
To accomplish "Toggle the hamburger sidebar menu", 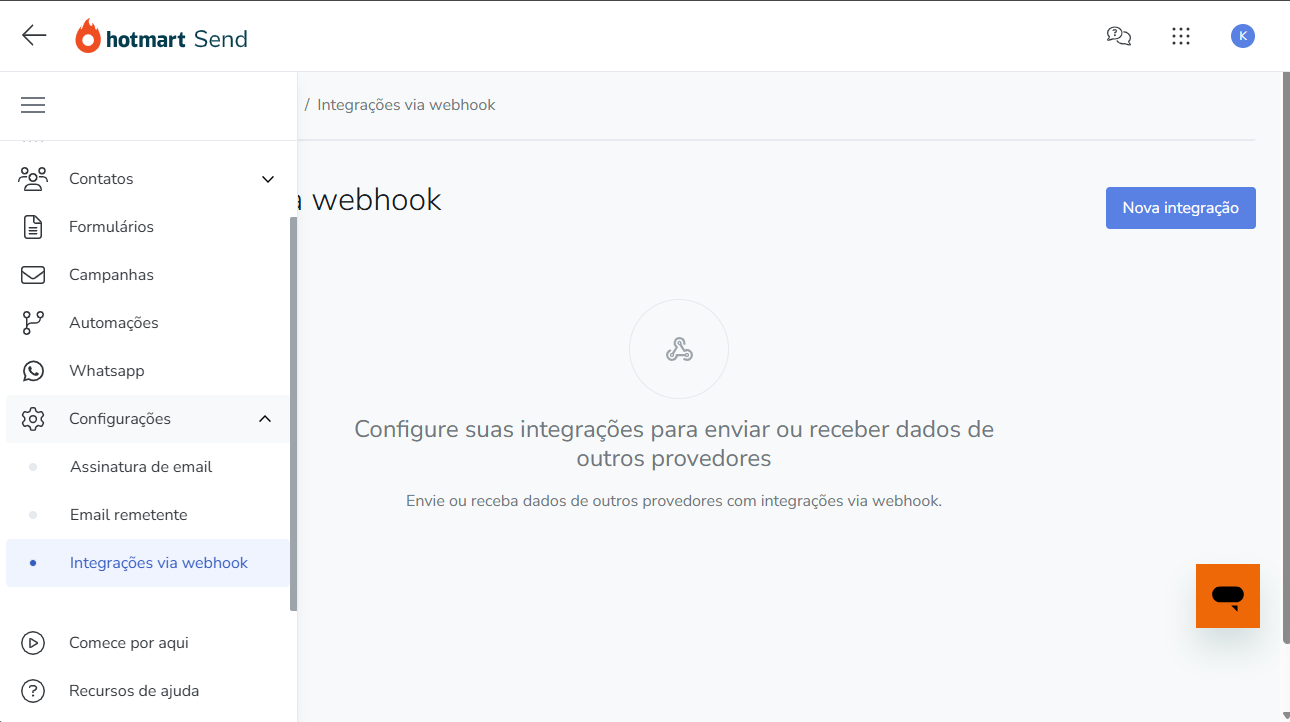I will 33,105.
